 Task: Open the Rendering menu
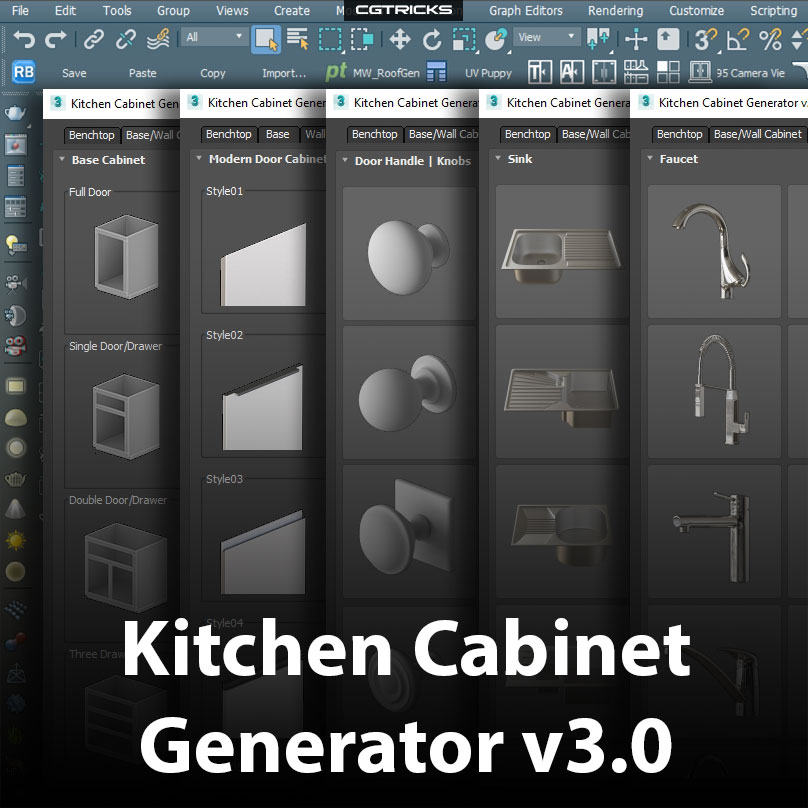coord(615,10)
